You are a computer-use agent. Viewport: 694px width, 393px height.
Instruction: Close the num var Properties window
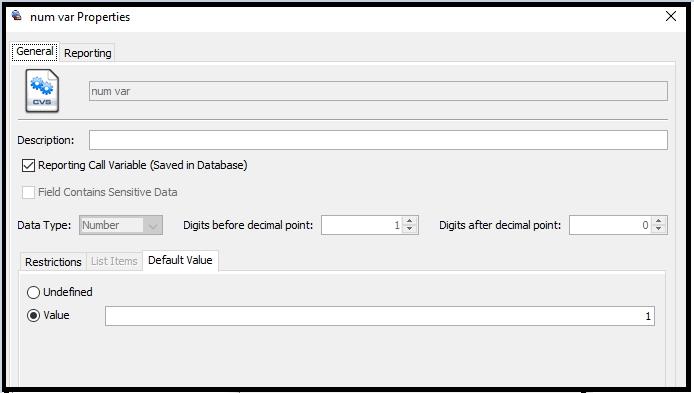coord(671,16)
